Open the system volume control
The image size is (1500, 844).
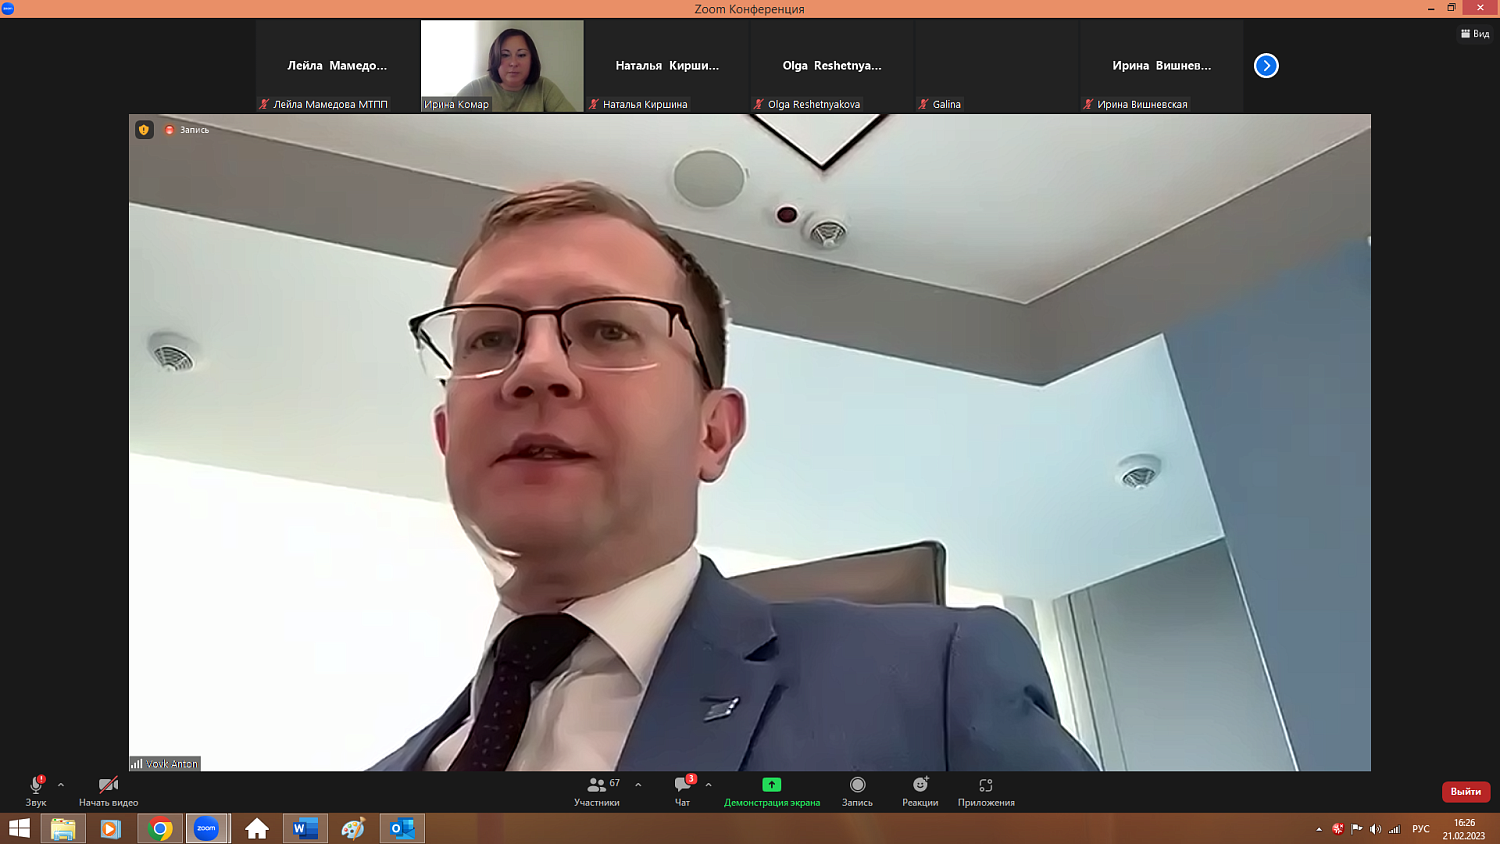1375,829
